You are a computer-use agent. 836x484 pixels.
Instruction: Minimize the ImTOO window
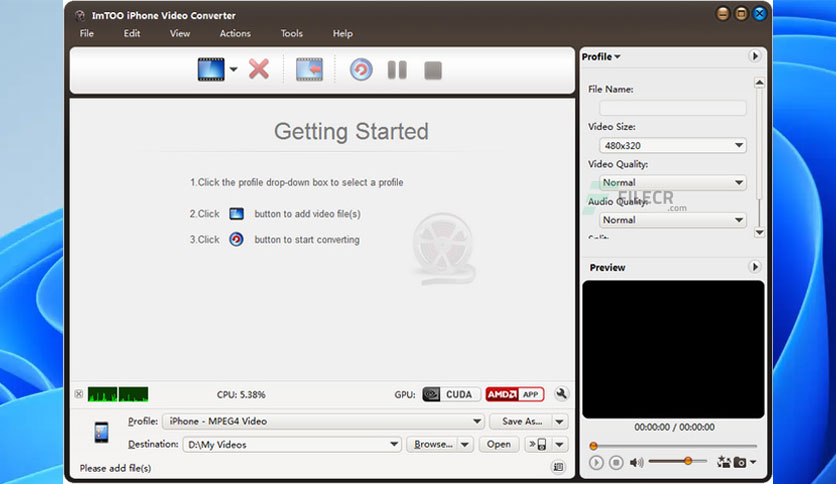coord(722,13)
